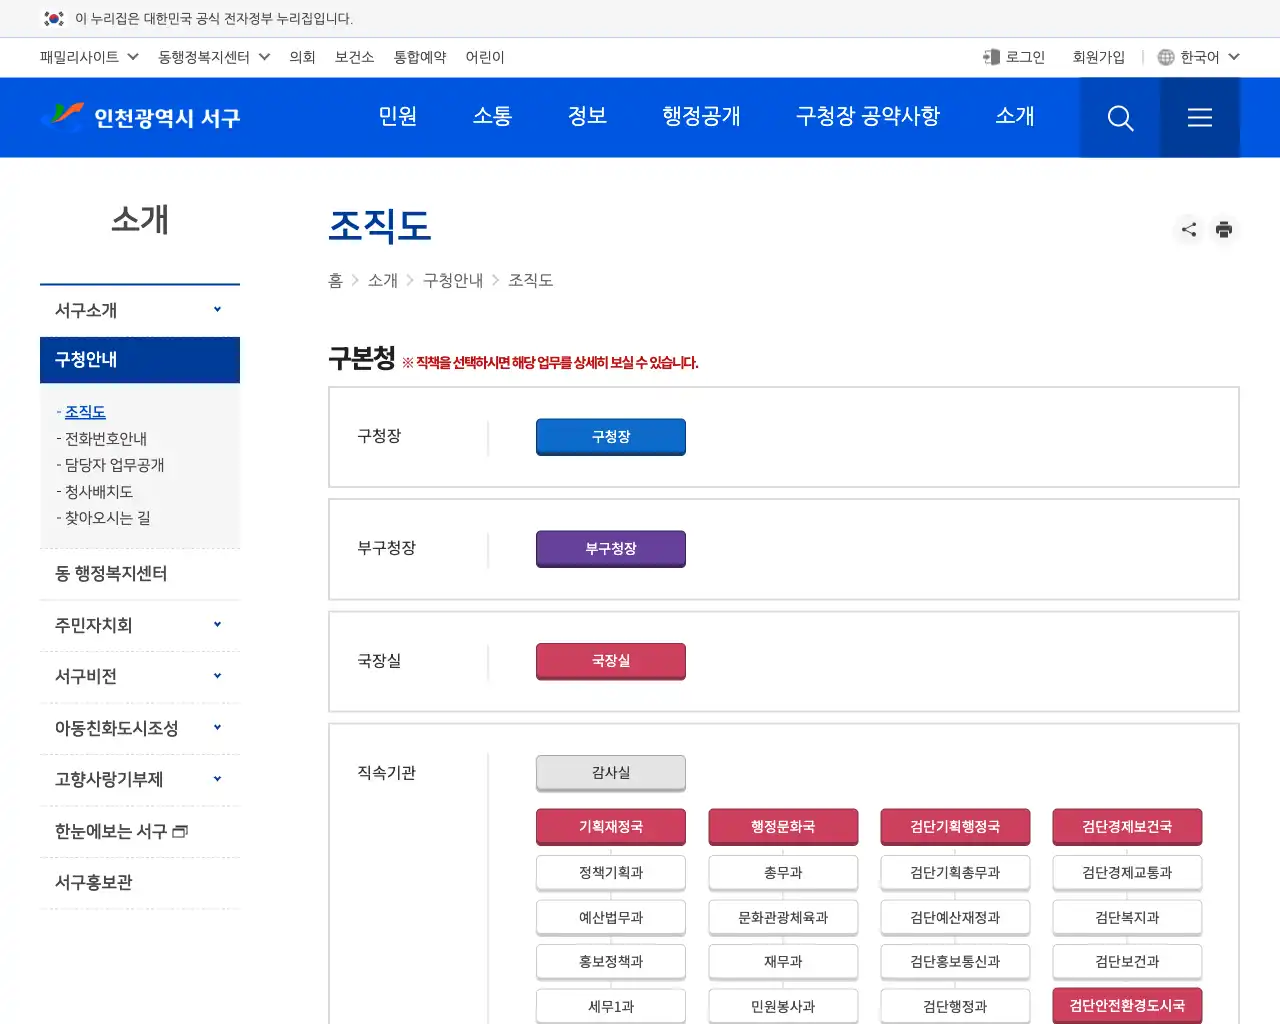Viewport: 1280px width, 1024px height.
Task: Select 감사실 under 직속기관
Action: (x=610, y=773)
